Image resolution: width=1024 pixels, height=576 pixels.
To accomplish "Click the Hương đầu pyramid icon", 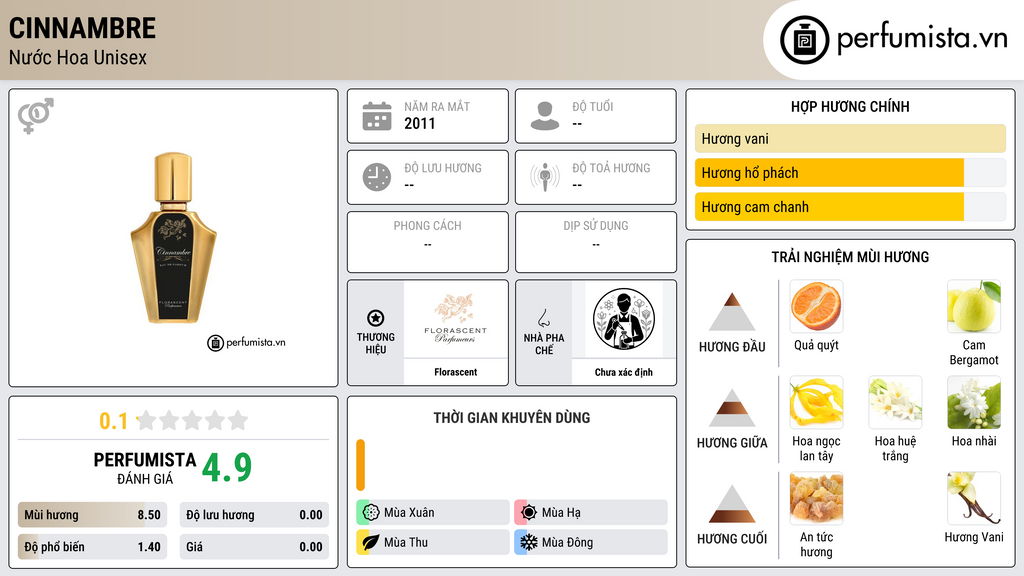I will point(732,312).
